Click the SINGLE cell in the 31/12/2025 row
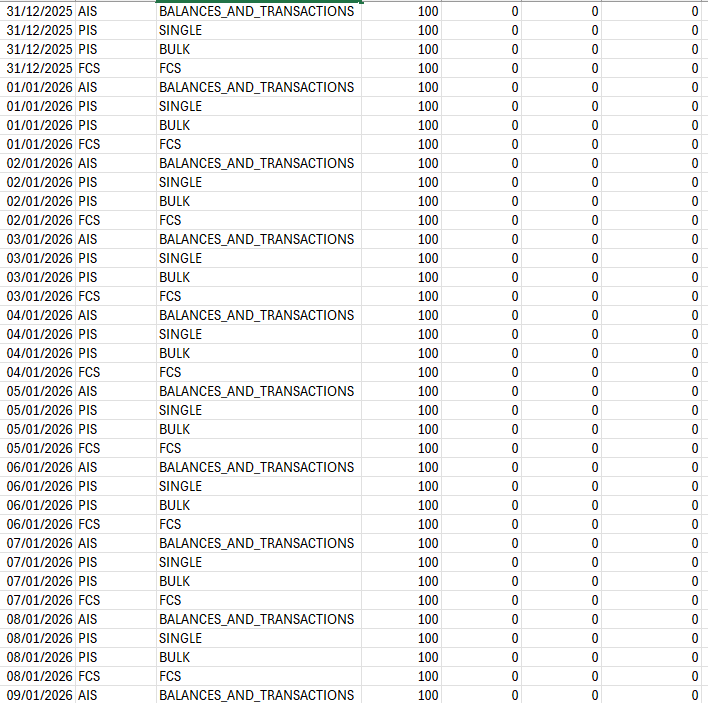 click(180, 30)
